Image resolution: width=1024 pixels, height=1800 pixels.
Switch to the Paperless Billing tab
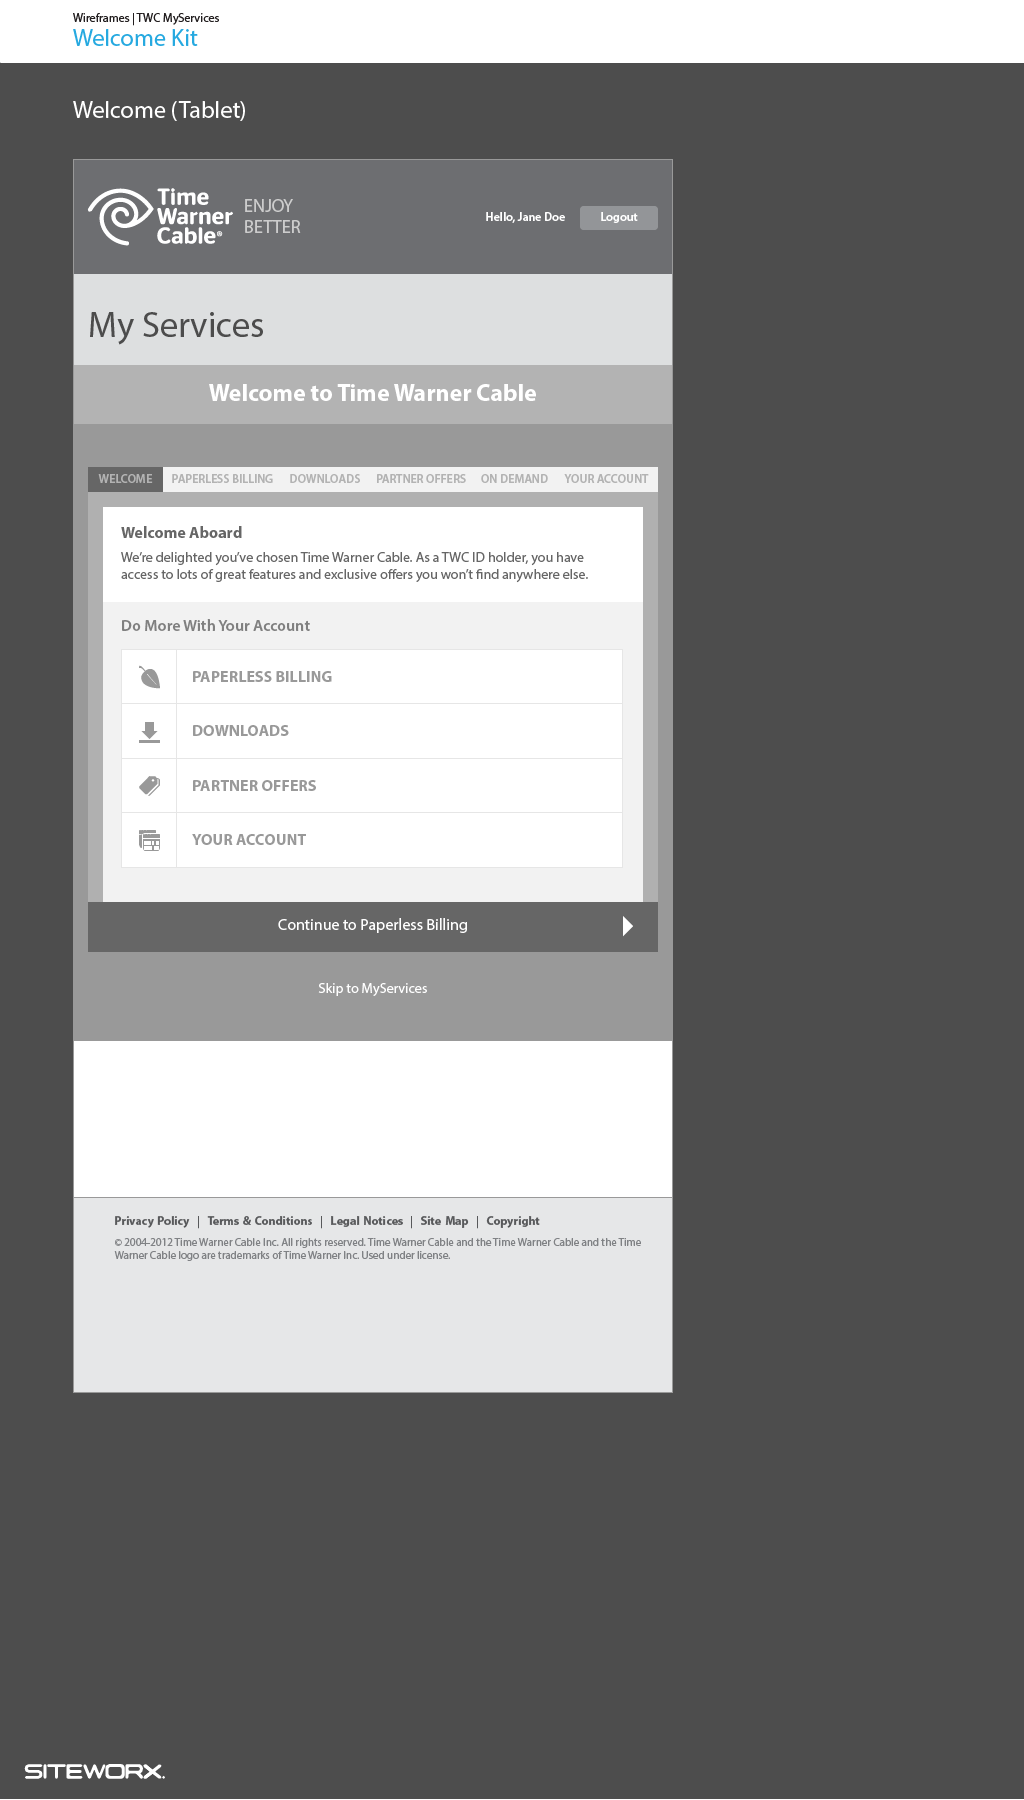[x=222, y=479]
